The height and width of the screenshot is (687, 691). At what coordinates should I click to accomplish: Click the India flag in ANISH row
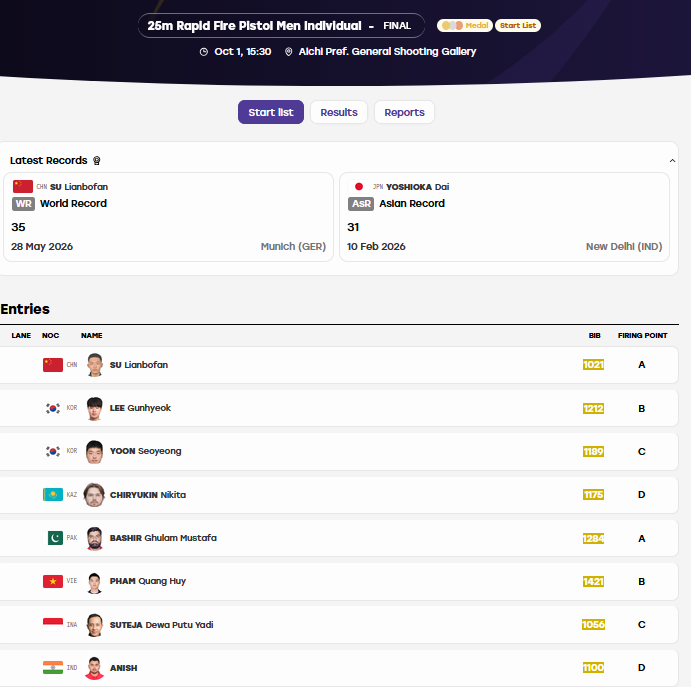[53, 668]
